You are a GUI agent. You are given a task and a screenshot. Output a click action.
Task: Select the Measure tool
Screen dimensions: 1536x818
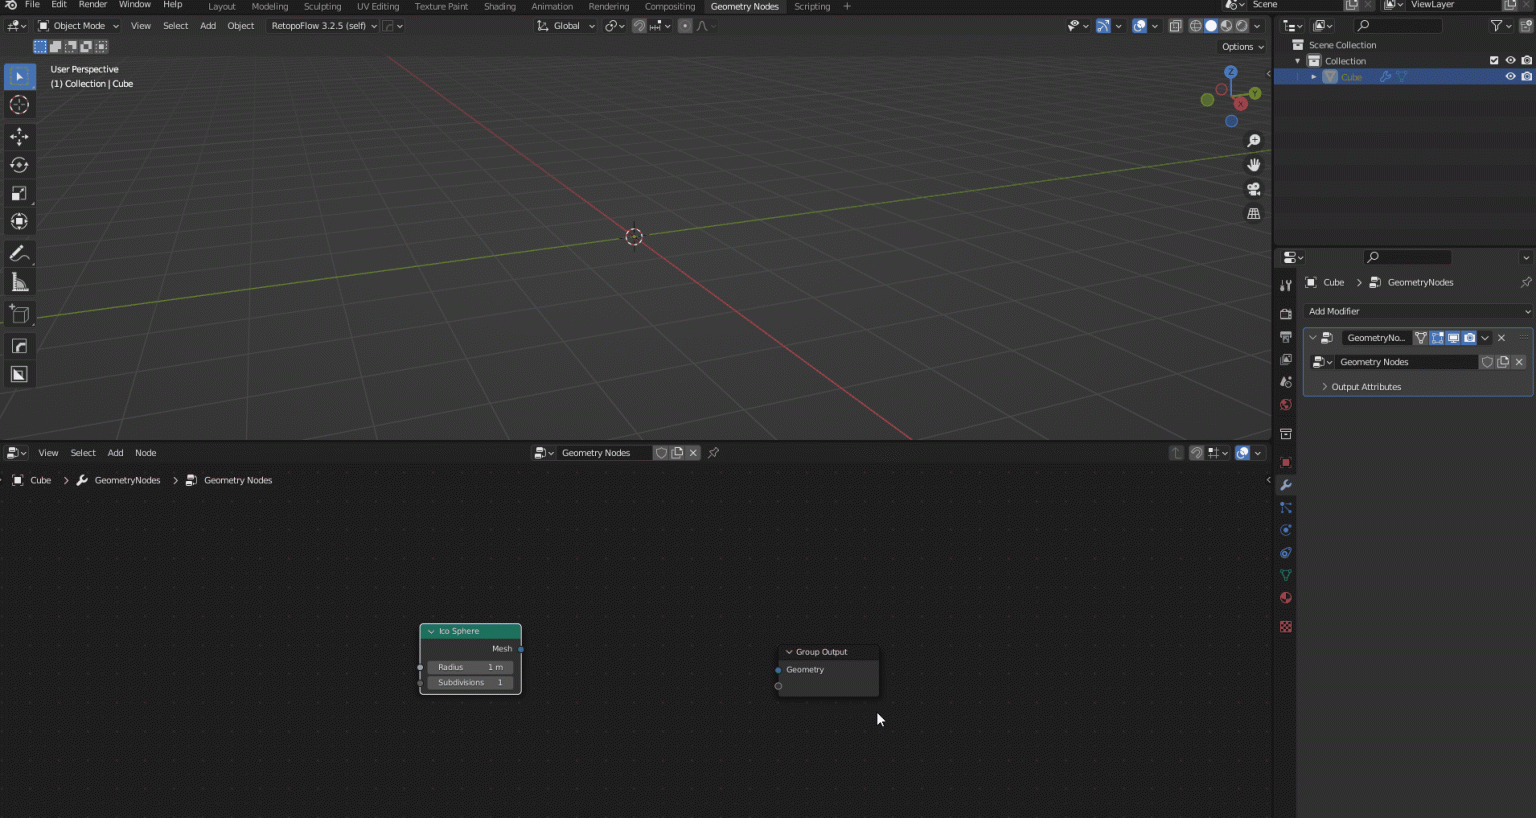click(x=19, y=281)
